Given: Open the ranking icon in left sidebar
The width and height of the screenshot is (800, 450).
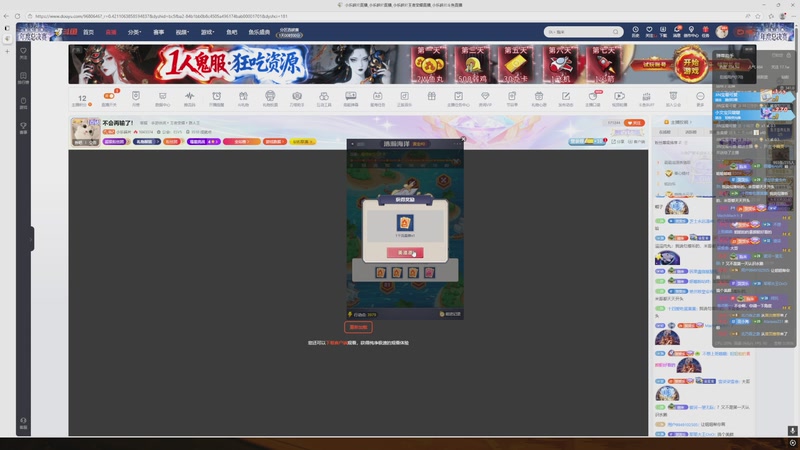Looking at the screenshot, I should coord(23,78).
